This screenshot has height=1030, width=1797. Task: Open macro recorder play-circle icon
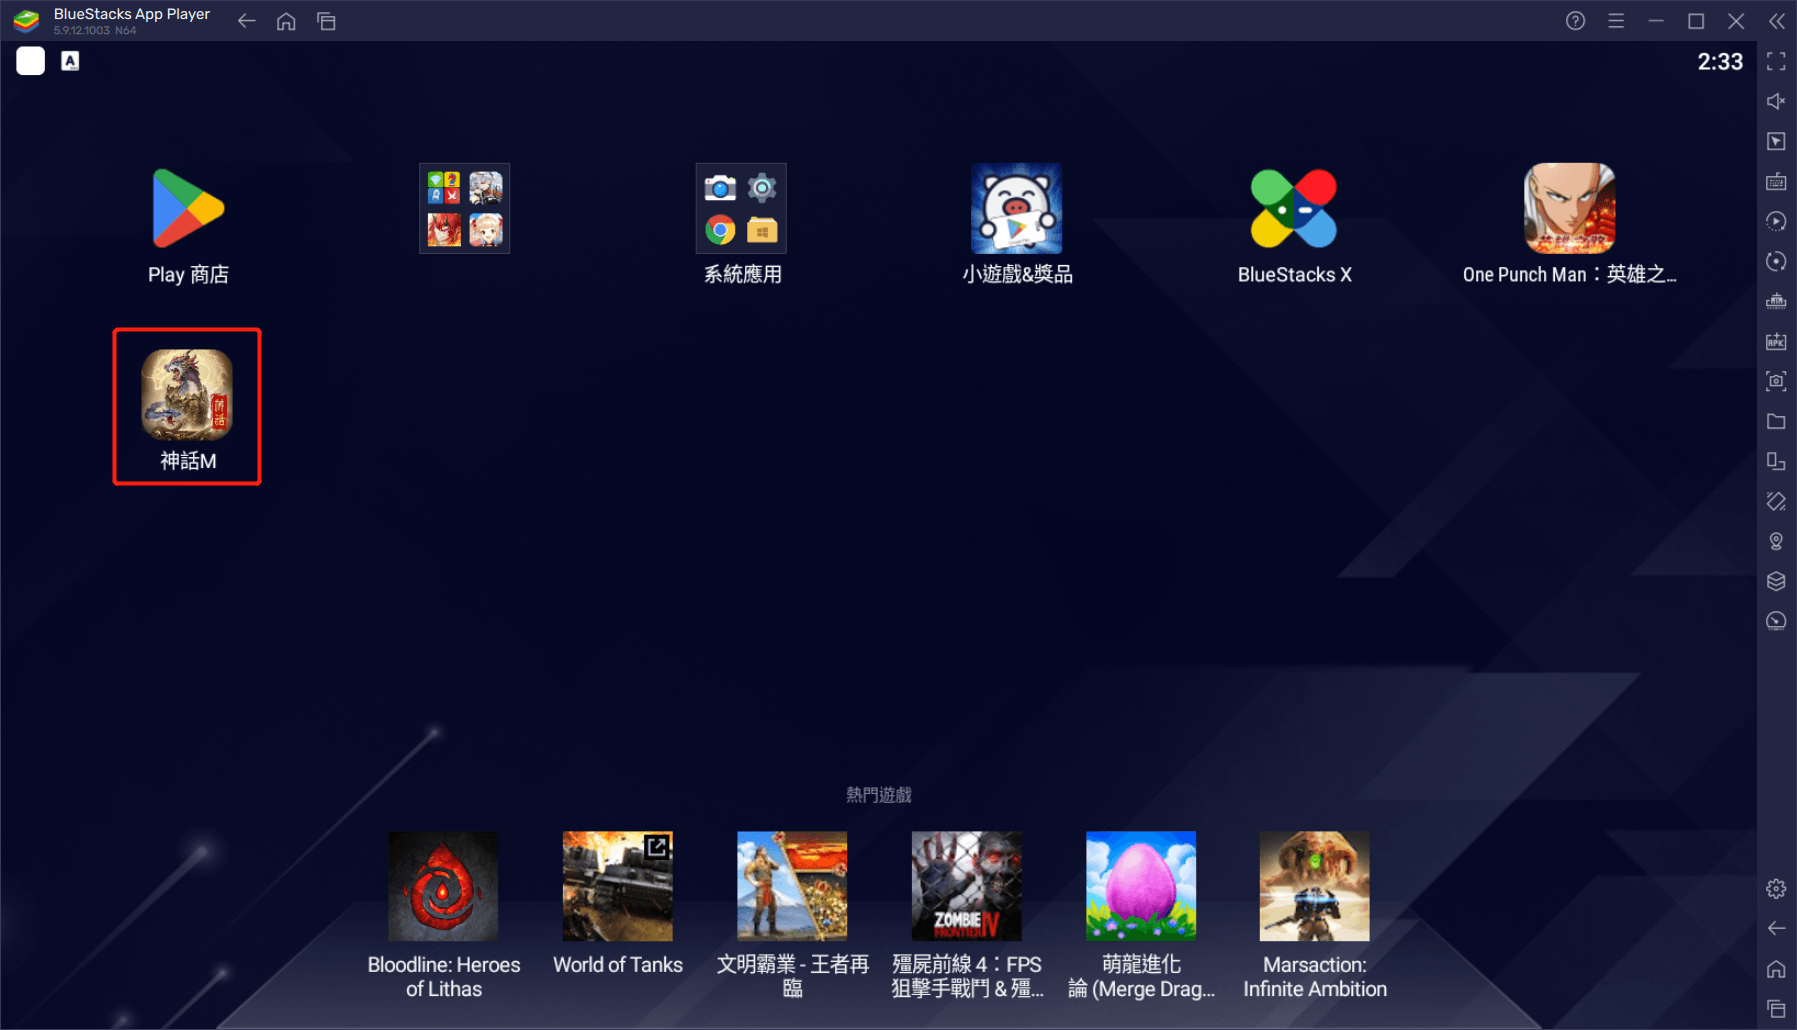[1776, 221]
